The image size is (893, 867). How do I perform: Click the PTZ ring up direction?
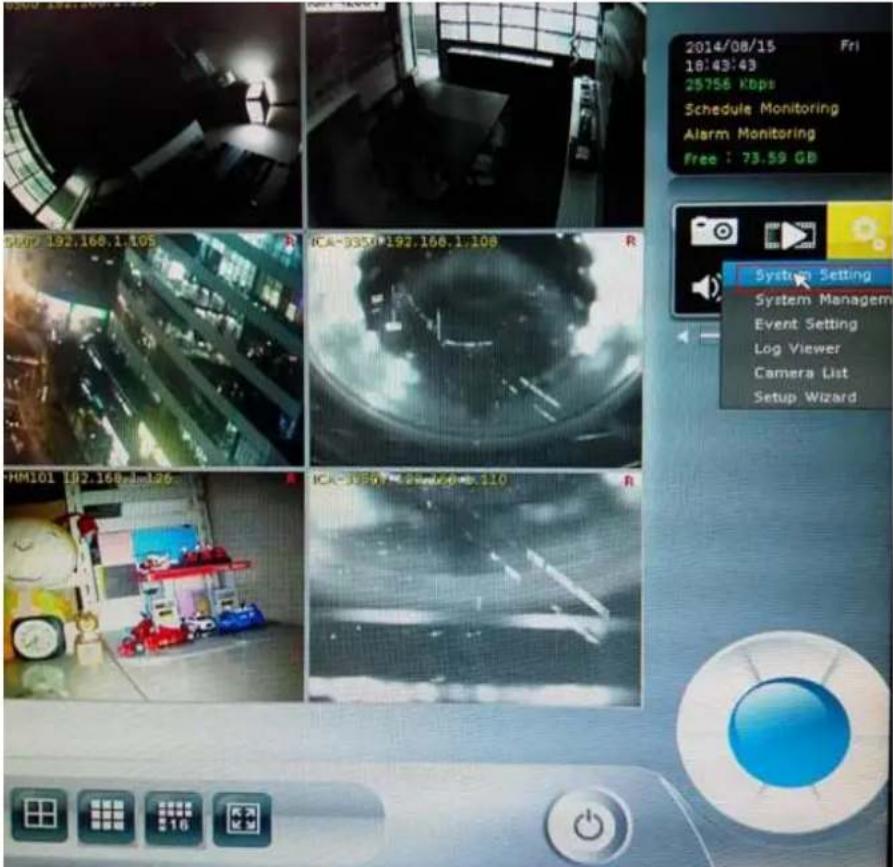click(x=792, y=654)
